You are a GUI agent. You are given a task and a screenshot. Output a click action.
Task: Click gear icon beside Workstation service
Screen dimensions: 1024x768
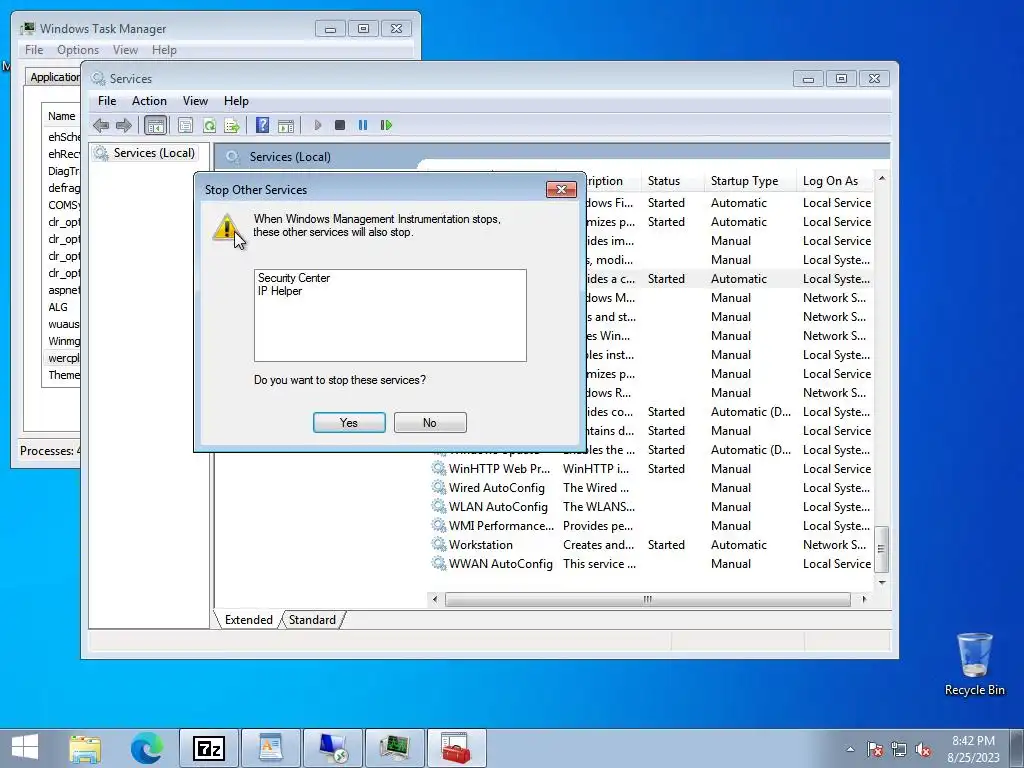pos(438,544)
